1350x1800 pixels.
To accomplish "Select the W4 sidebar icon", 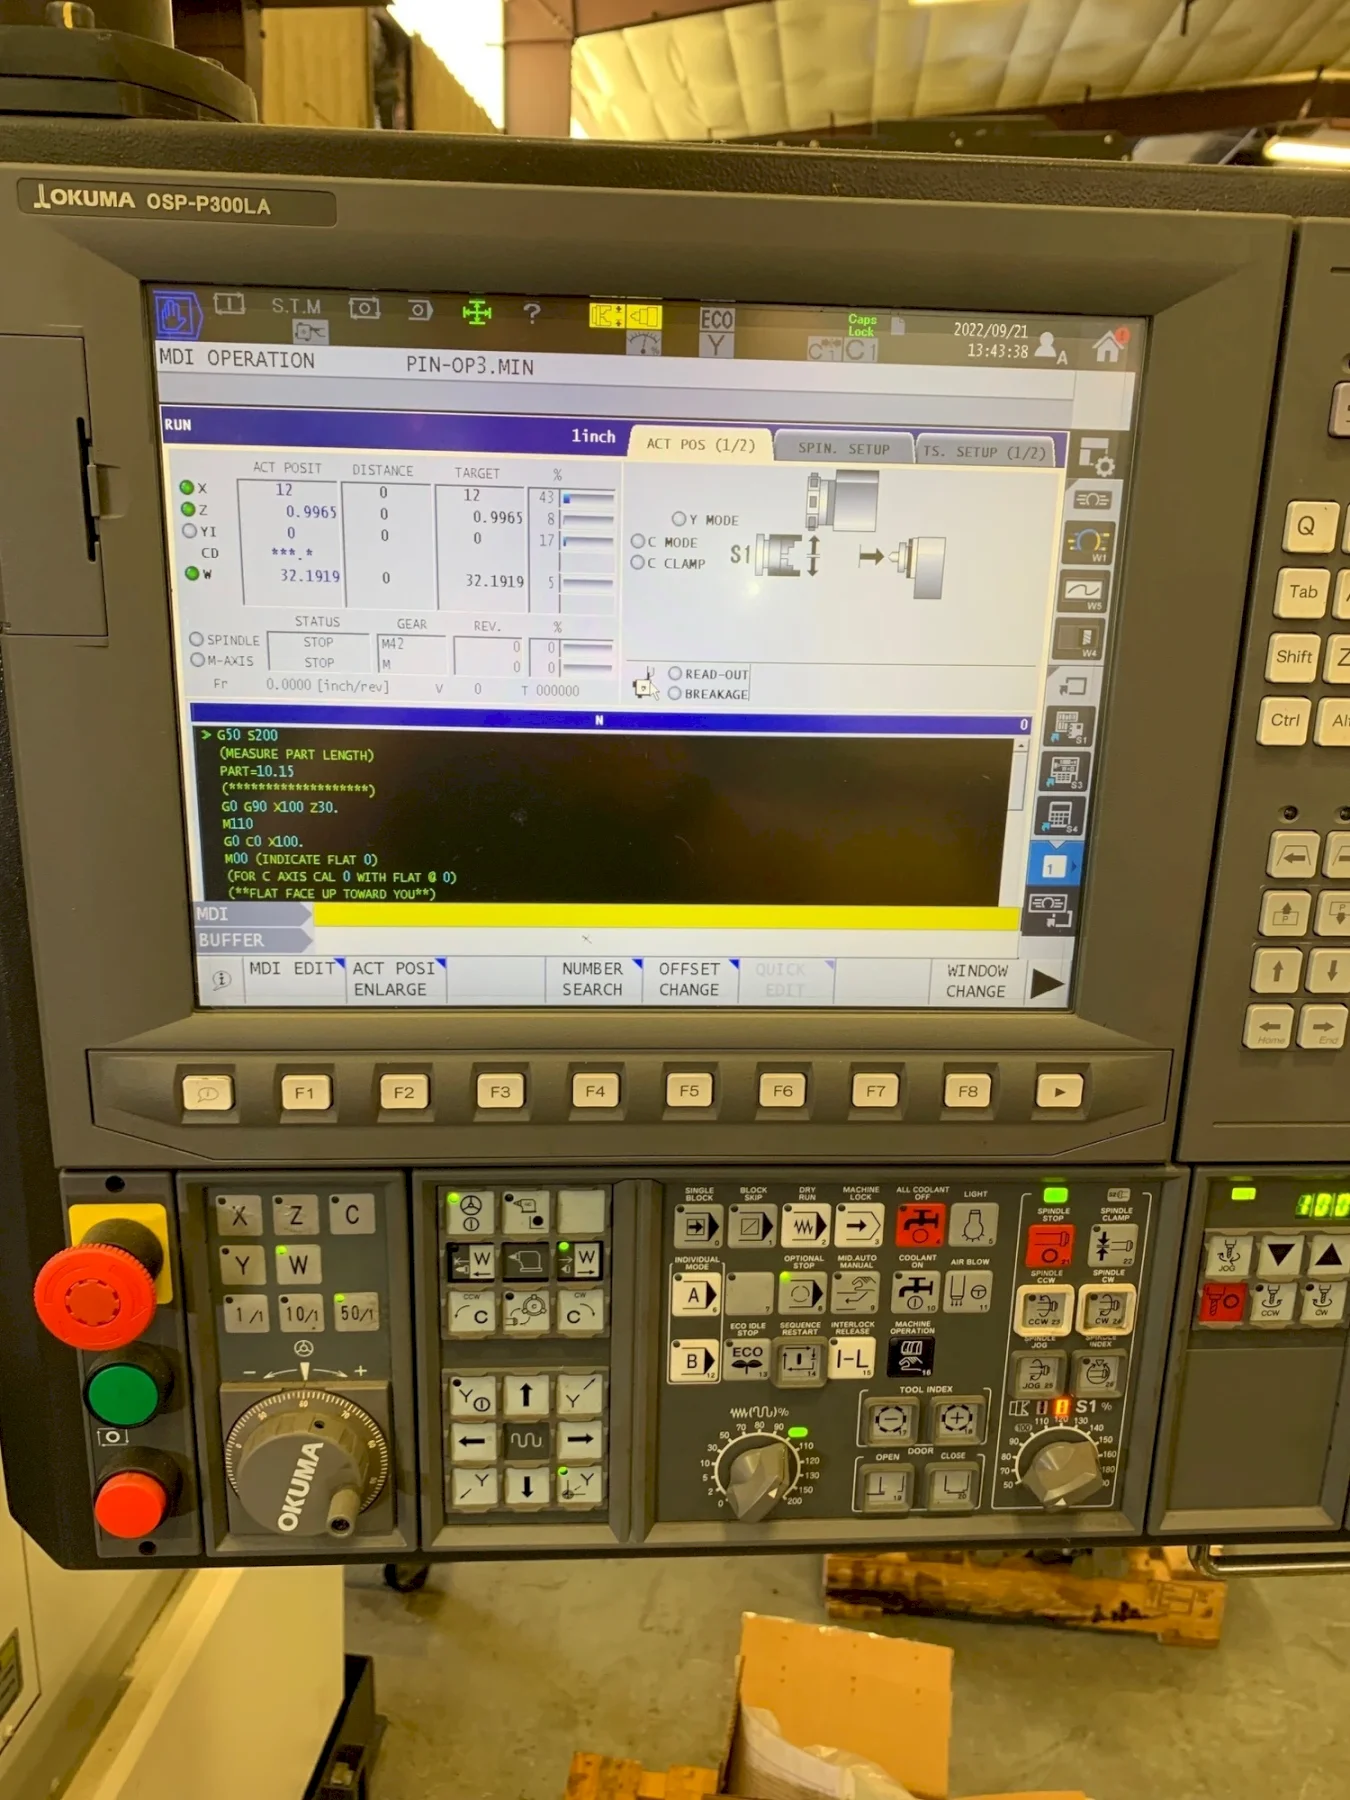I will pyautogui.click(x=1078, y=639).
